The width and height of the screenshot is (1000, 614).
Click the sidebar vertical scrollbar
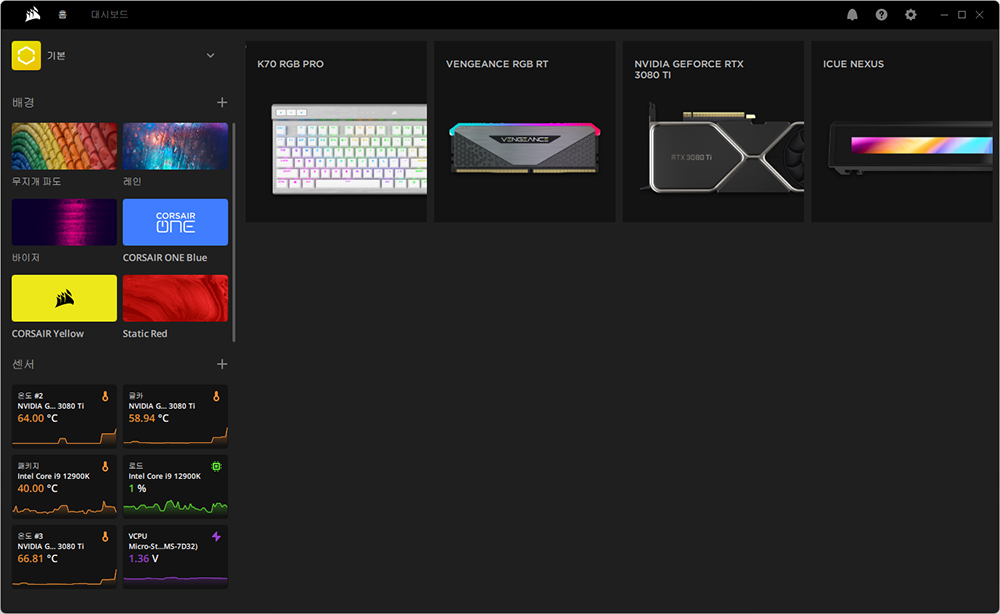tap(234, 232)
